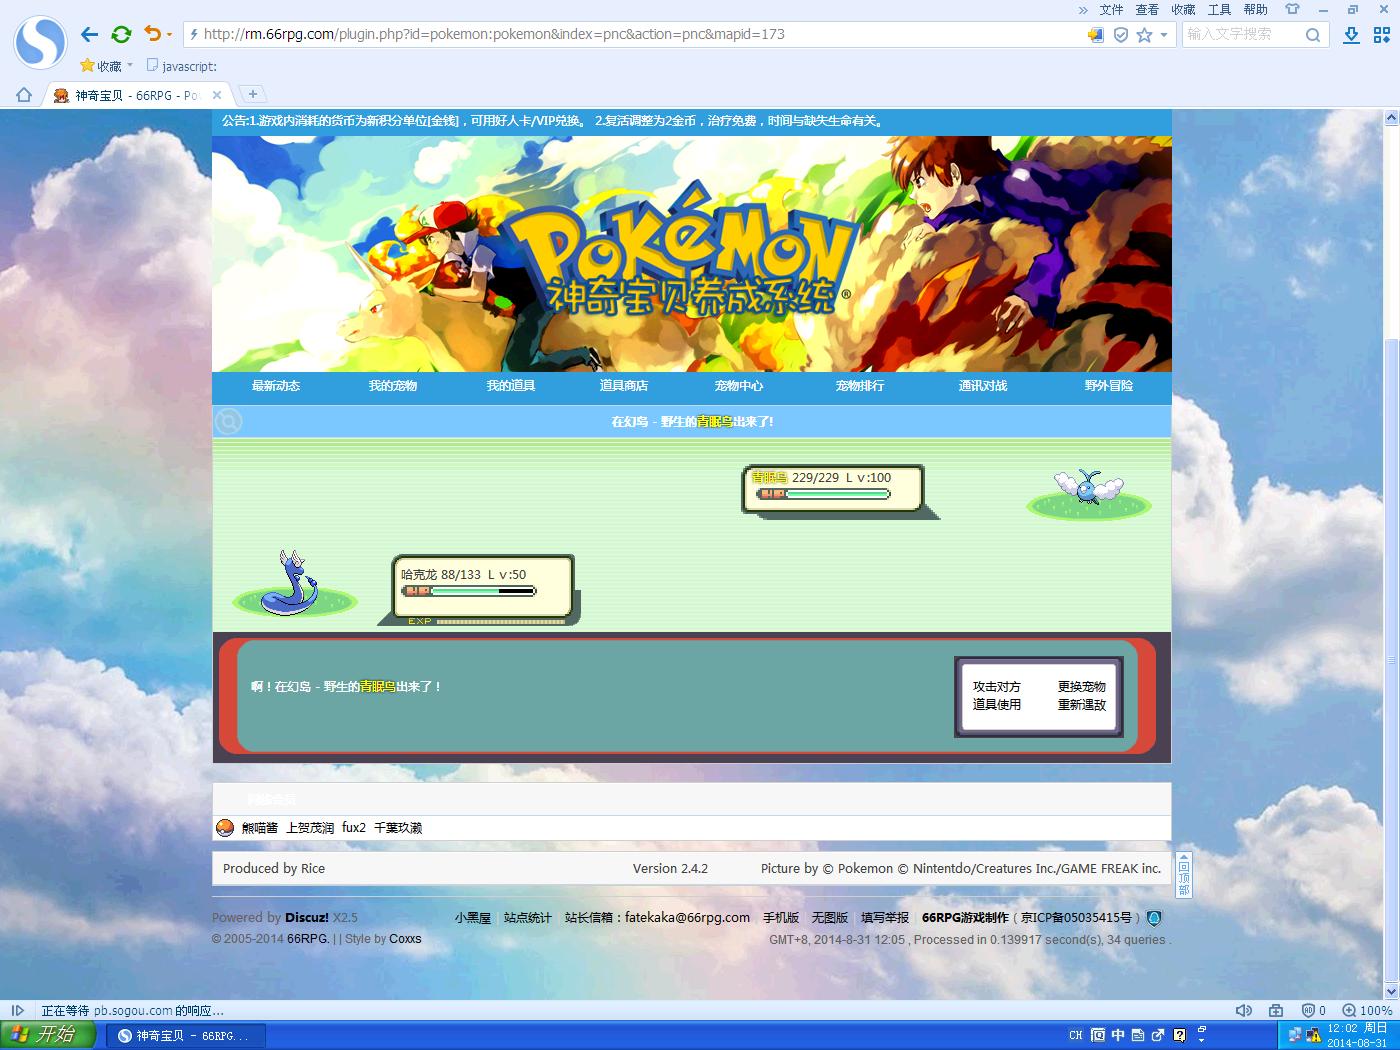Open the 工具 menu

(1219, 10)
